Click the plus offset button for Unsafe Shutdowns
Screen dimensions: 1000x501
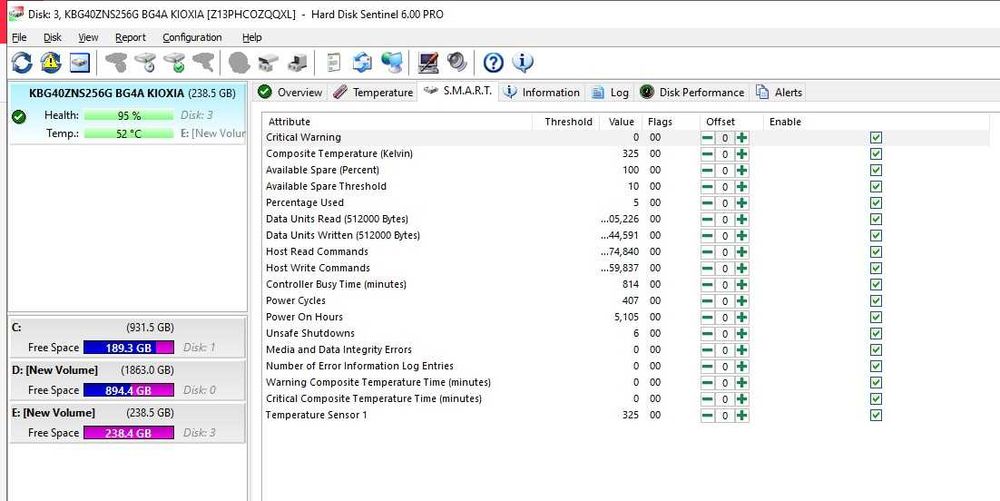coord(742,333)
